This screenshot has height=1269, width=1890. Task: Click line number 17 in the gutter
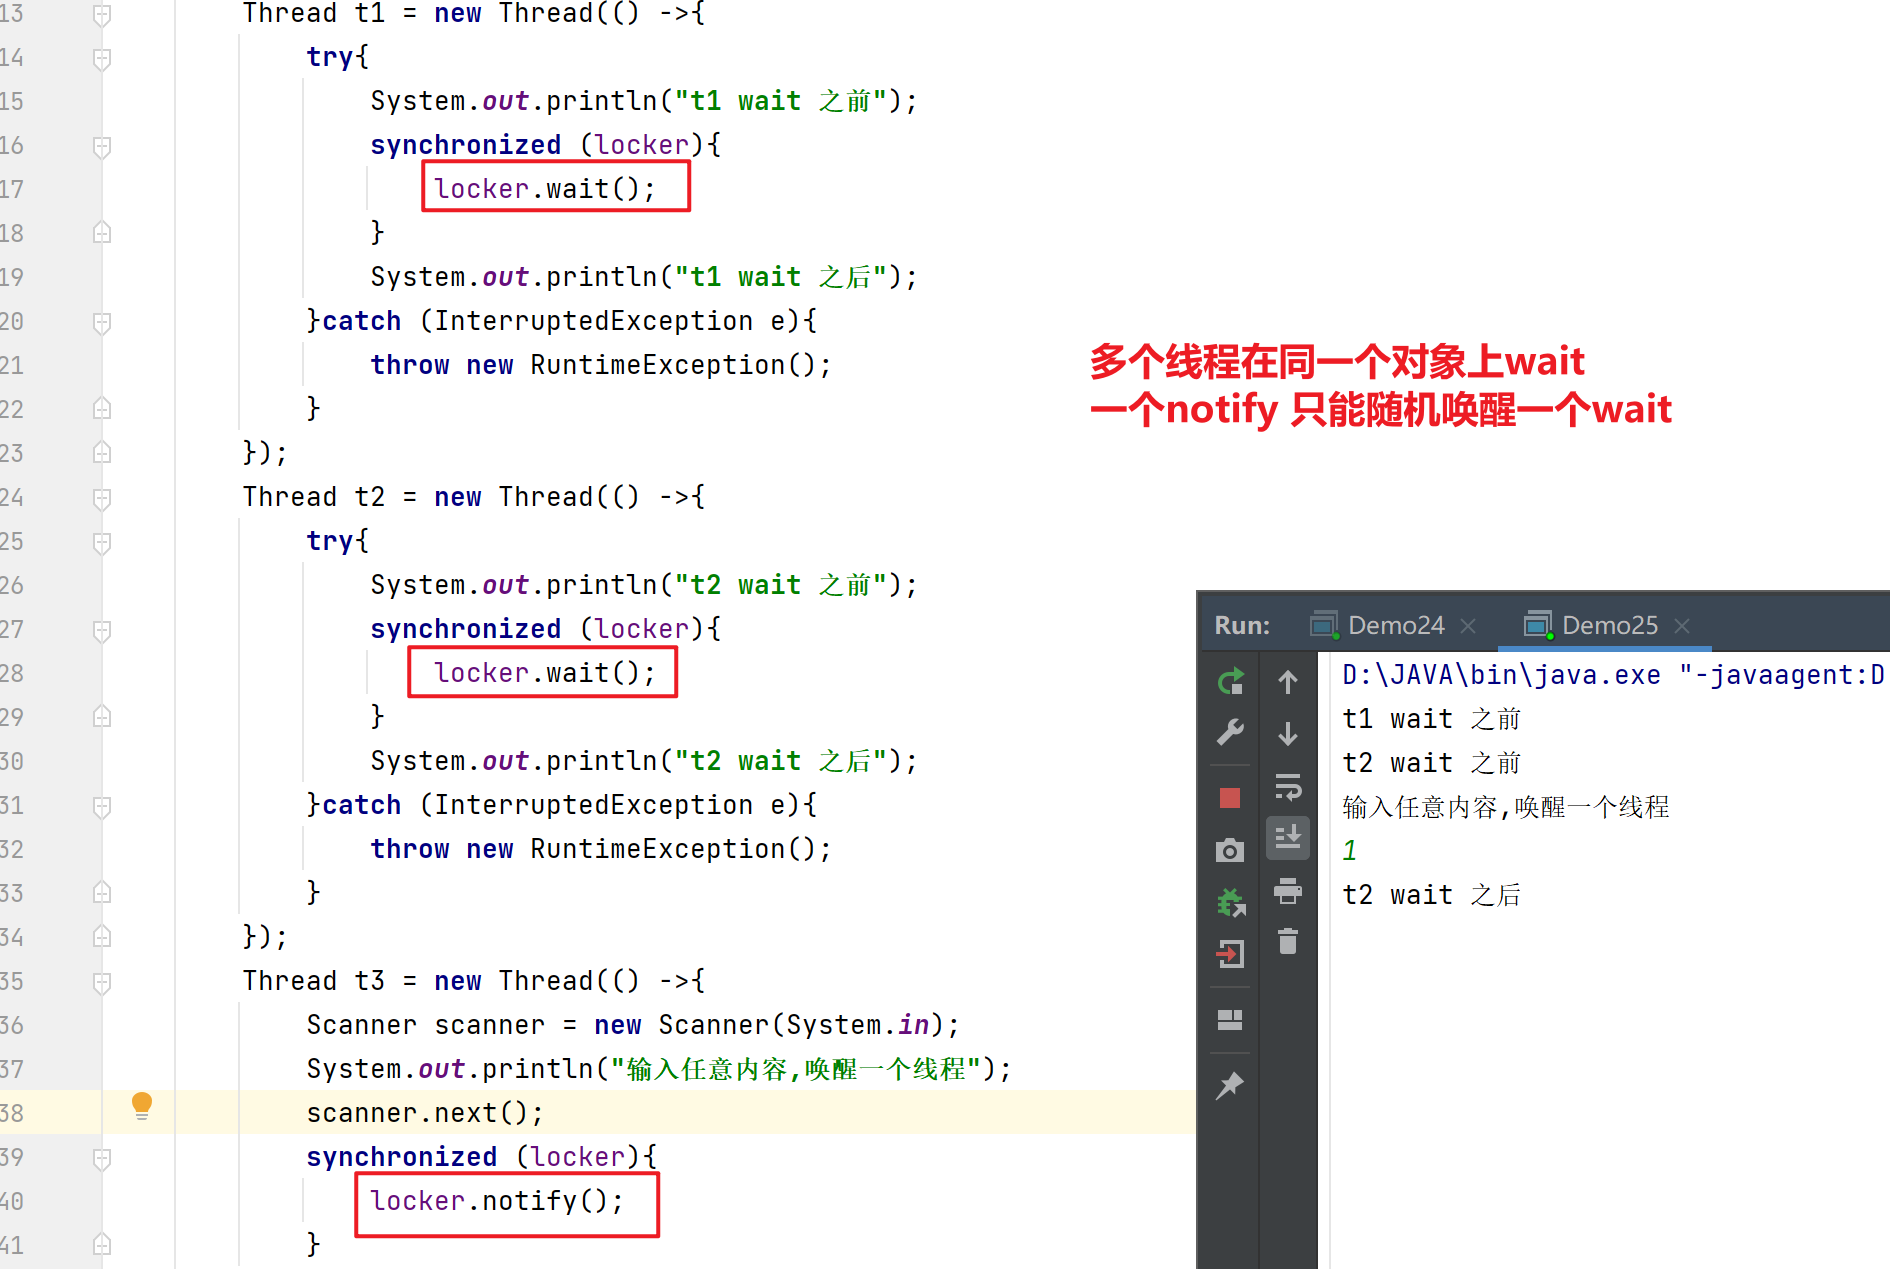point(12,189)
